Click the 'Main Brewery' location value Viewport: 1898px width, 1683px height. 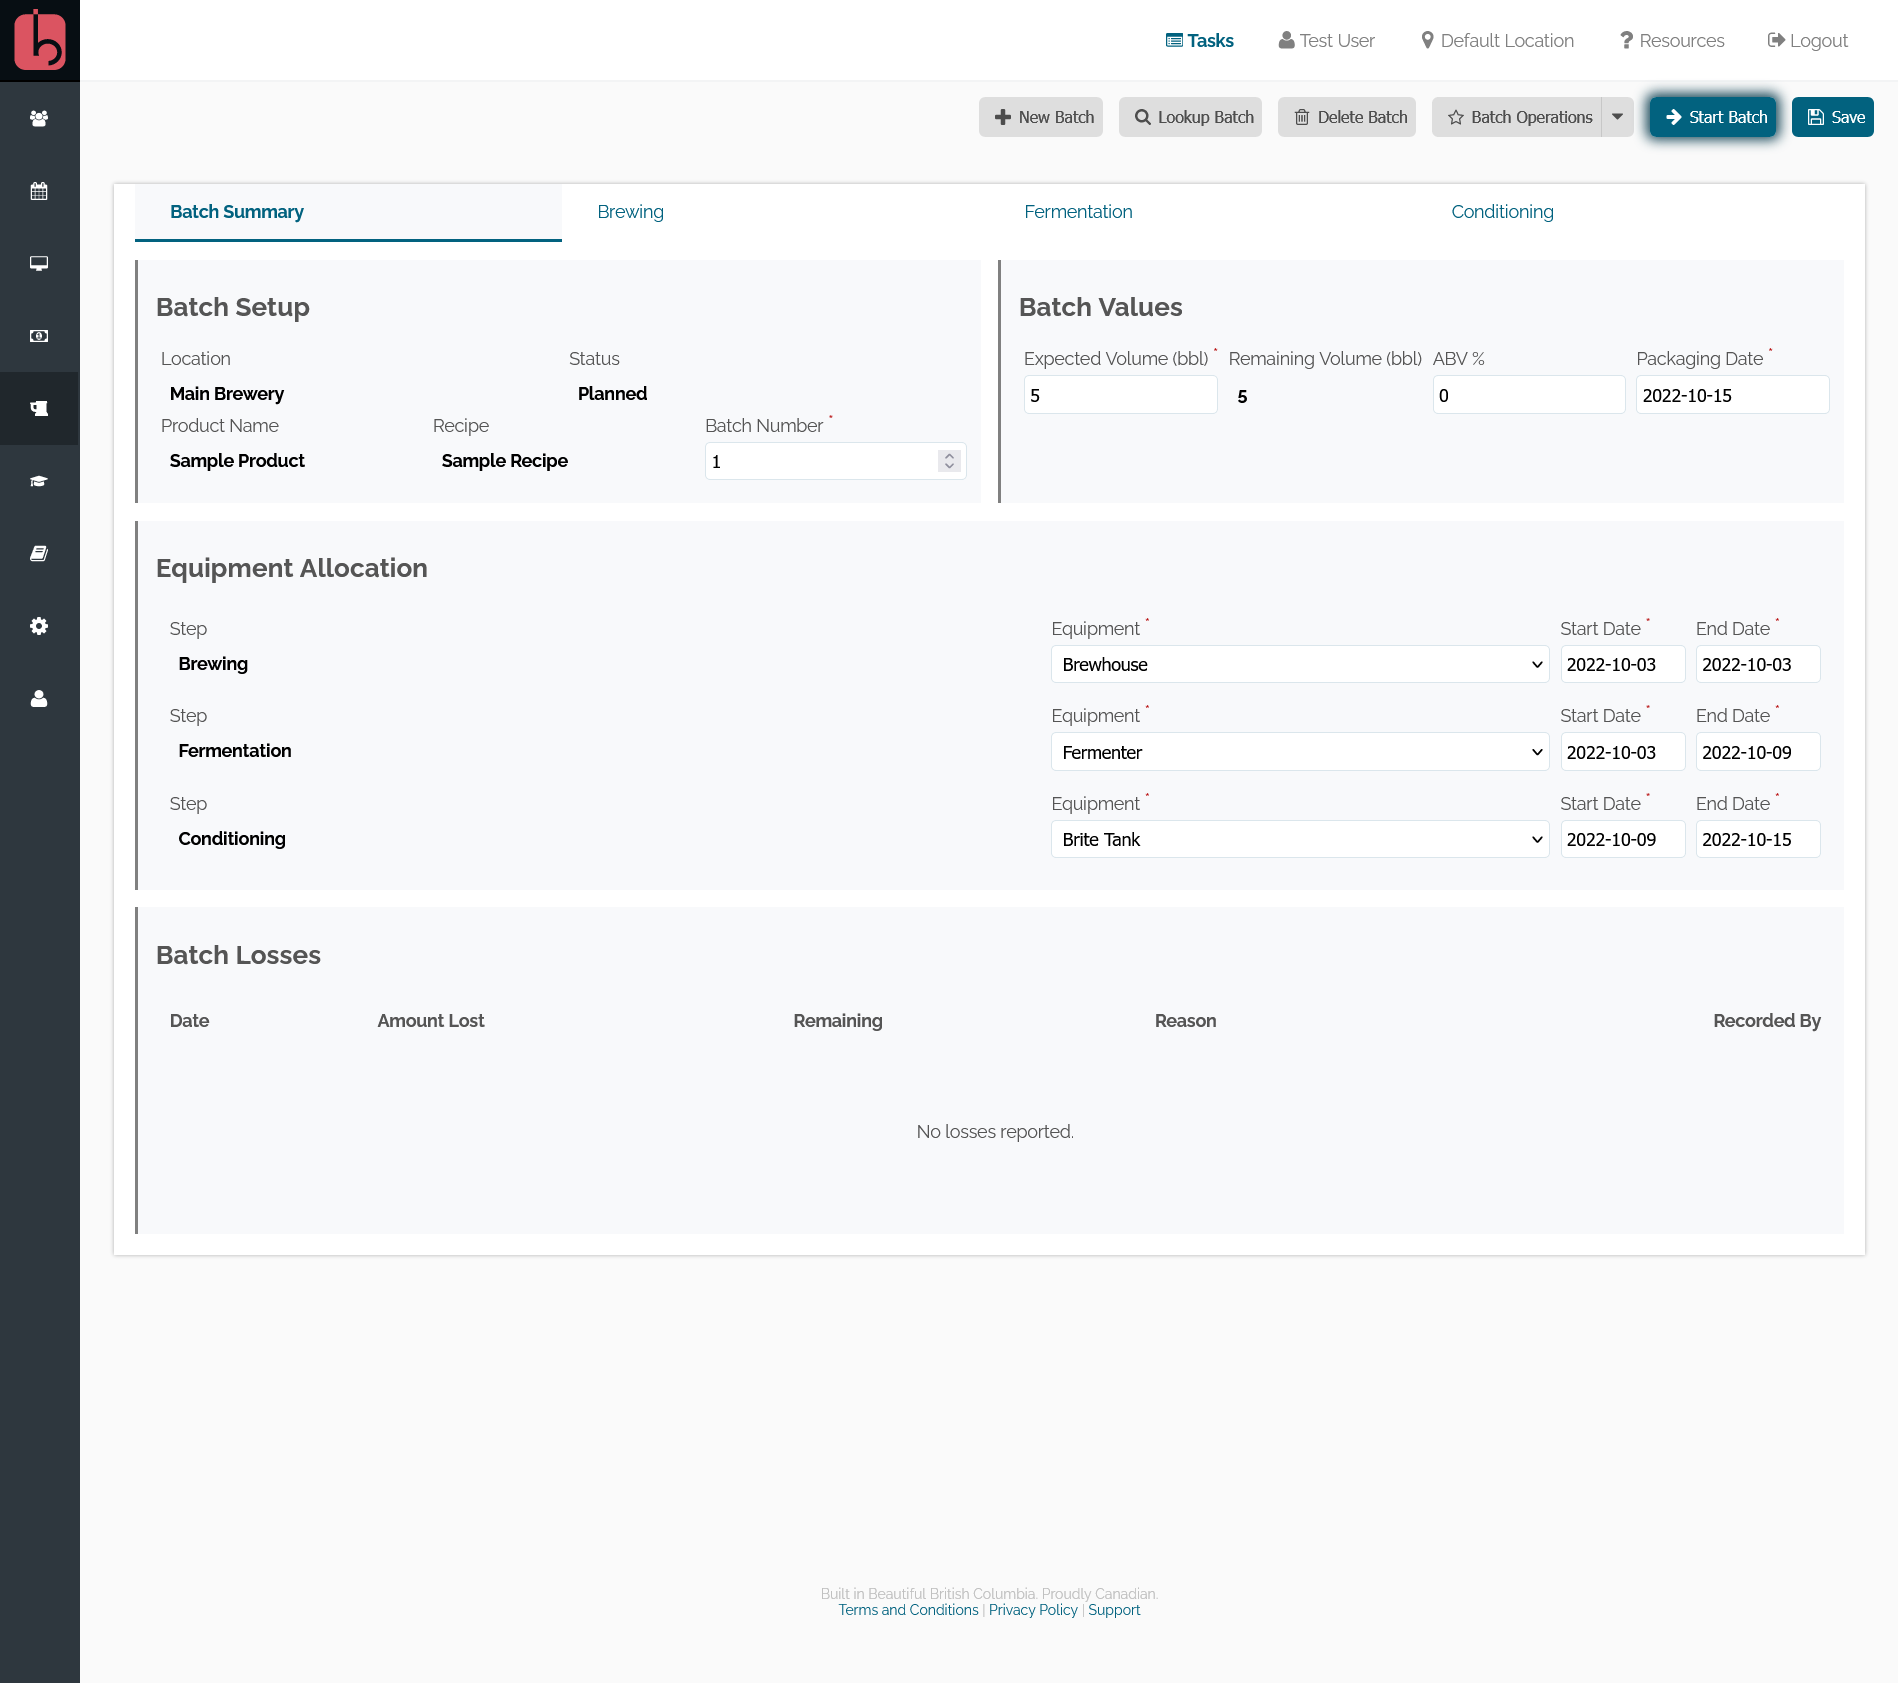[227, 393]
